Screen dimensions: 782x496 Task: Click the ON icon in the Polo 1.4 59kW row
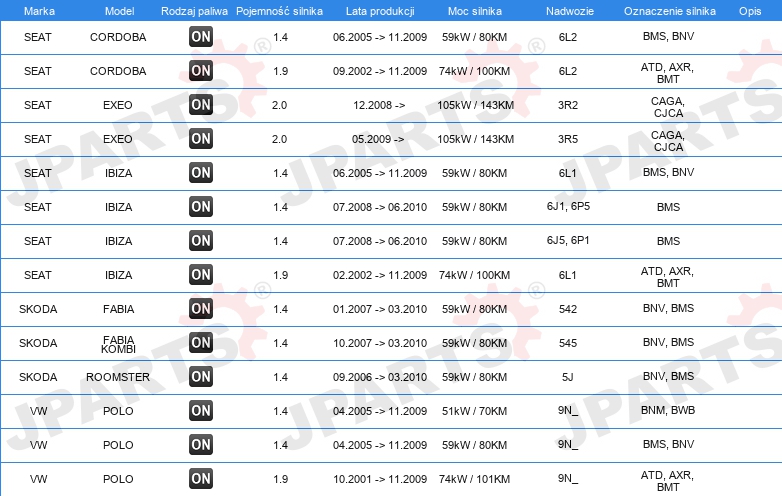pyautogui.click(x=201, y=444)
